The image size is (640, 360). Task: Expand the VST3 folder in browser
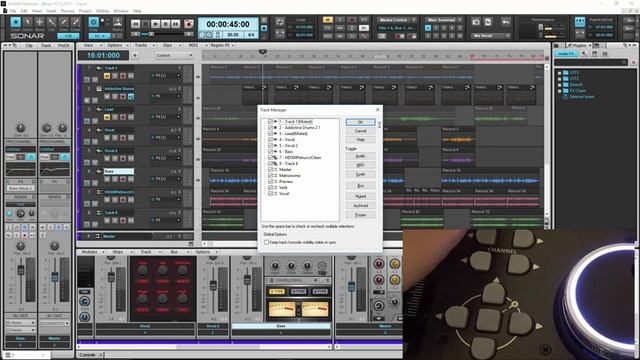coord(560,73)
